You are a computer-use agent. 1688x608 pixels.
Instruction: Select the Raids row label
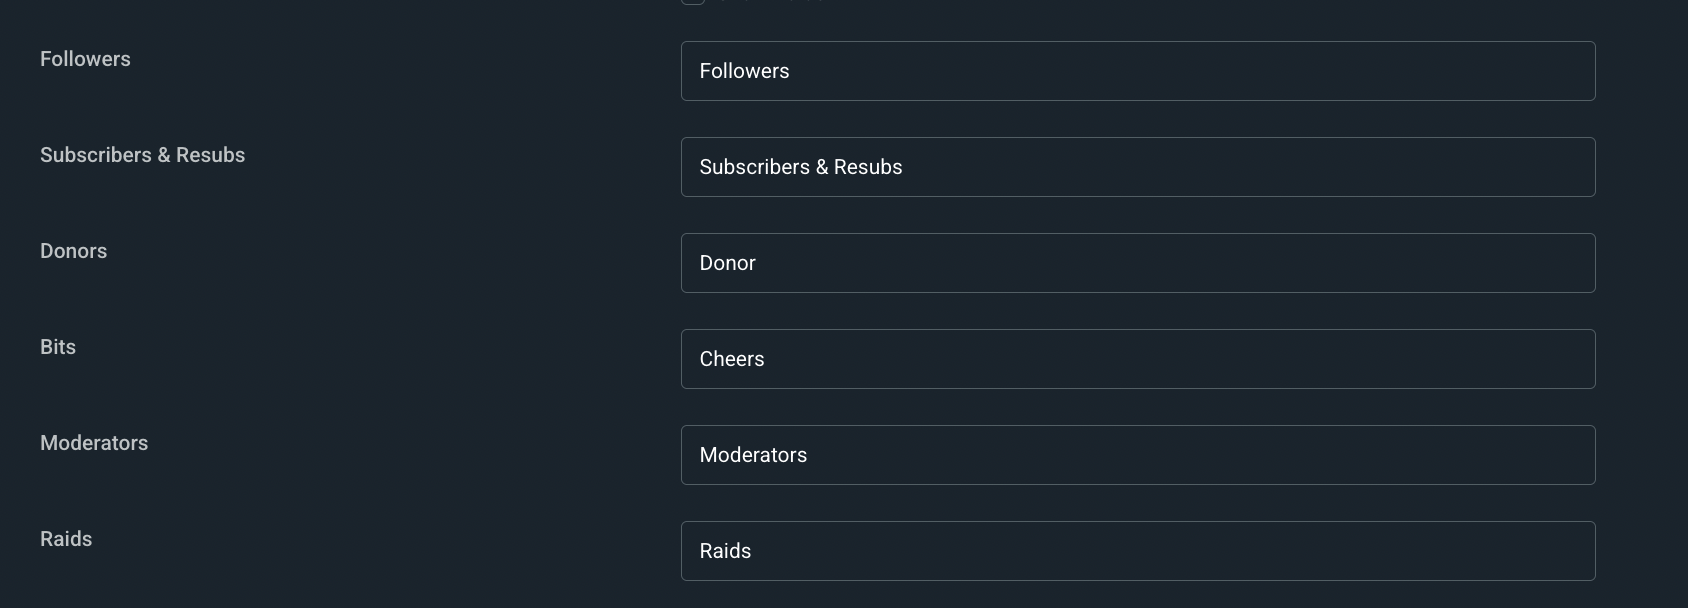pyautogui.click(x=66, y=539)
